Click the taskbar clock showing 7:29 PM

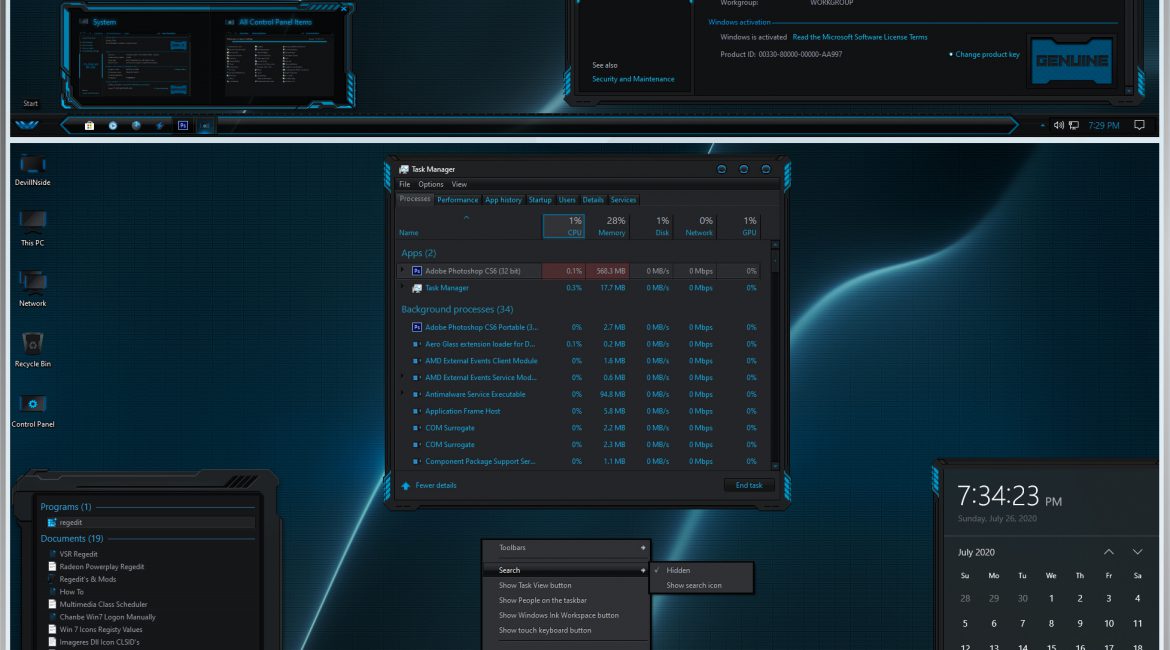(x=1104, y=125)
